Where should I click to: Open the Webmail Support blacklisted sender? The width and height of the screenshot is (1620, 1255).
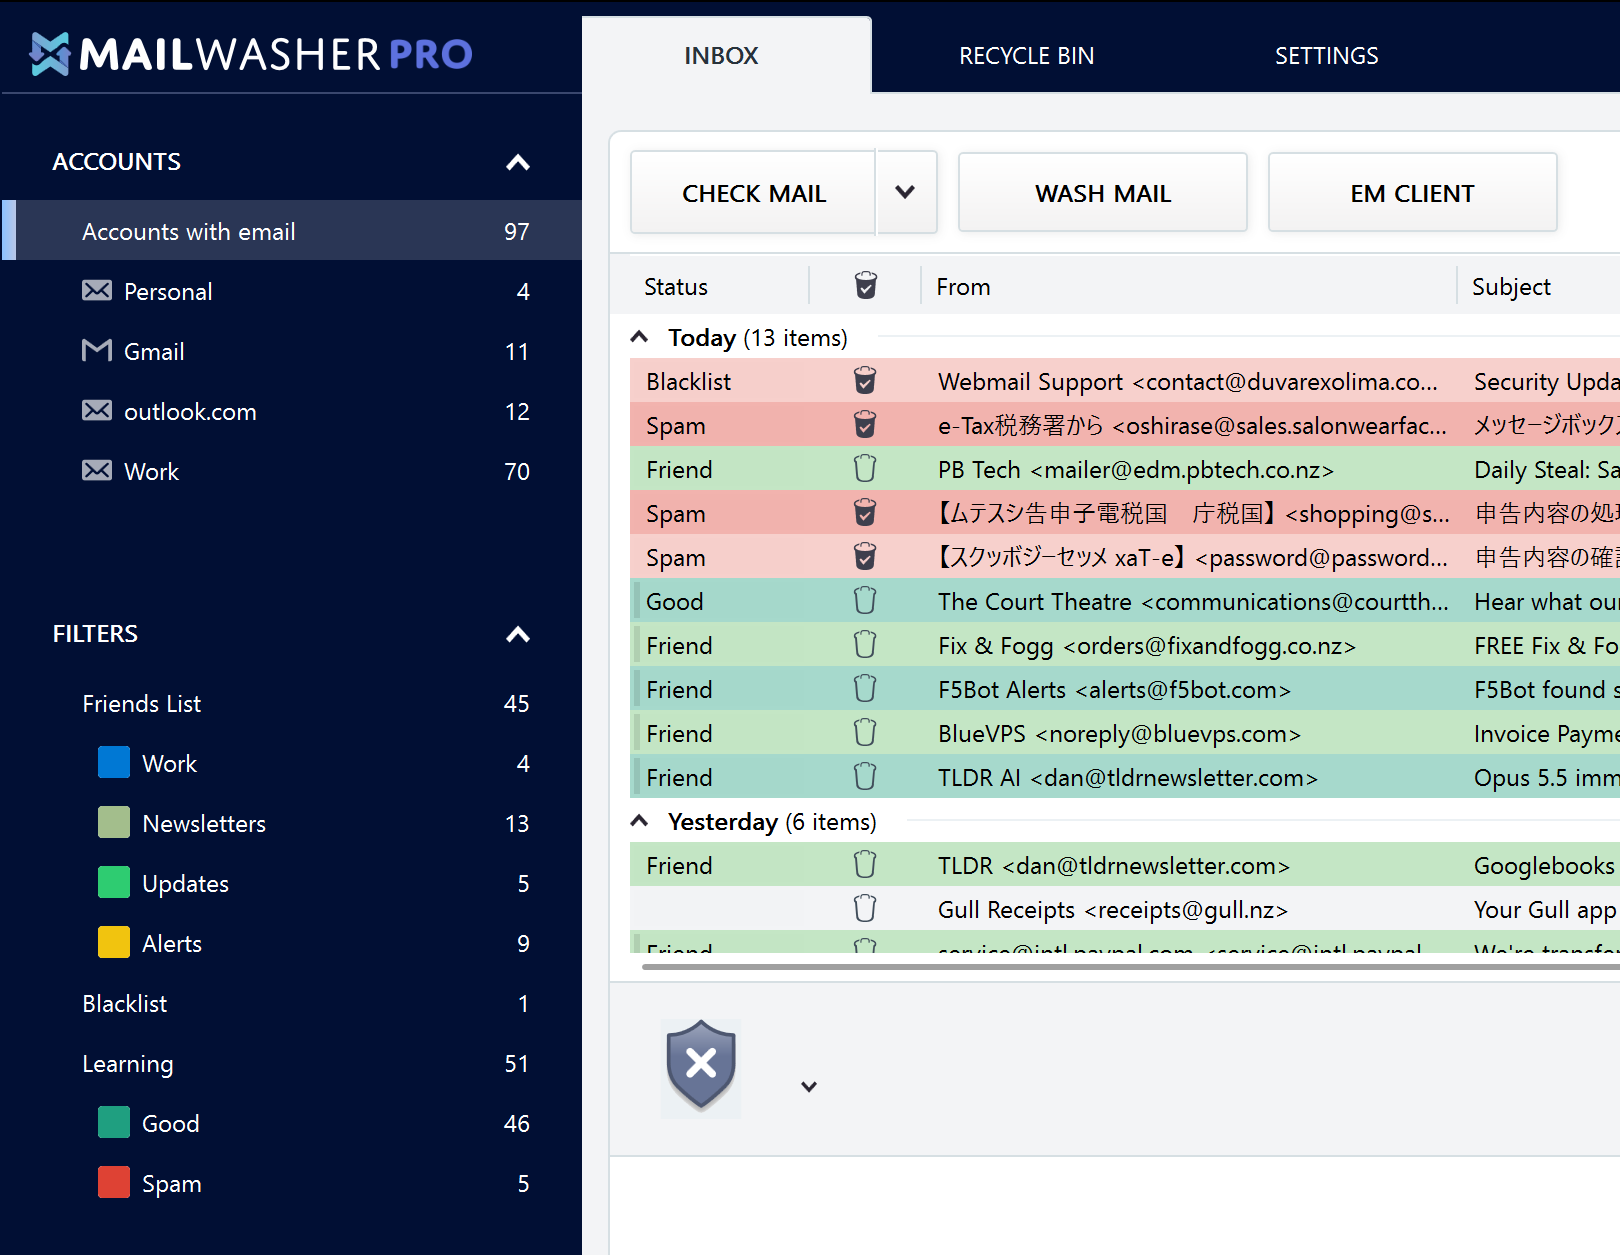pyautogui.click(x=1188, y=381)
